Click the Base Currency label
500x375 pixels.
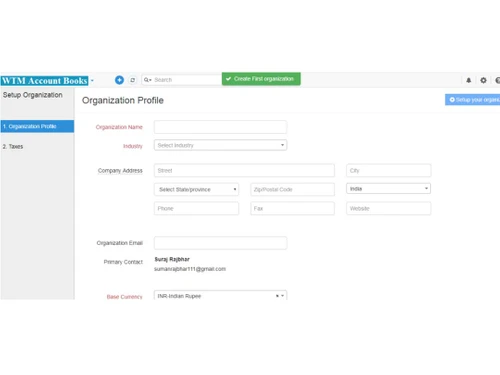(124, 297)
